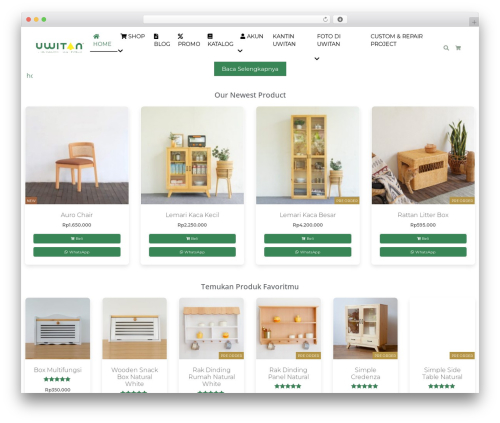Image resolution: width=500 pixels, height=423 pixels.
Task: Click the Rattan Litter Box title link
Action: point(423,215)
